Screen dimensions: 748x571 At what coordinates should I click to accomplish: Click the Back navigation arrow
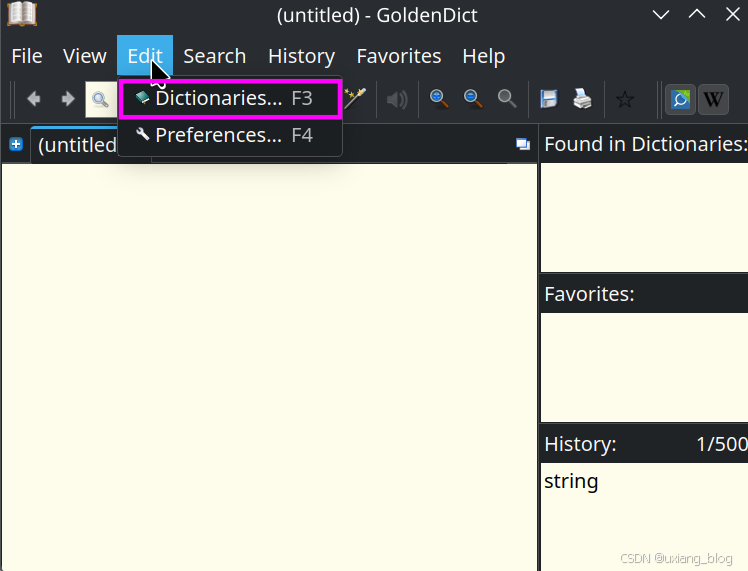[x=33, y=99]
